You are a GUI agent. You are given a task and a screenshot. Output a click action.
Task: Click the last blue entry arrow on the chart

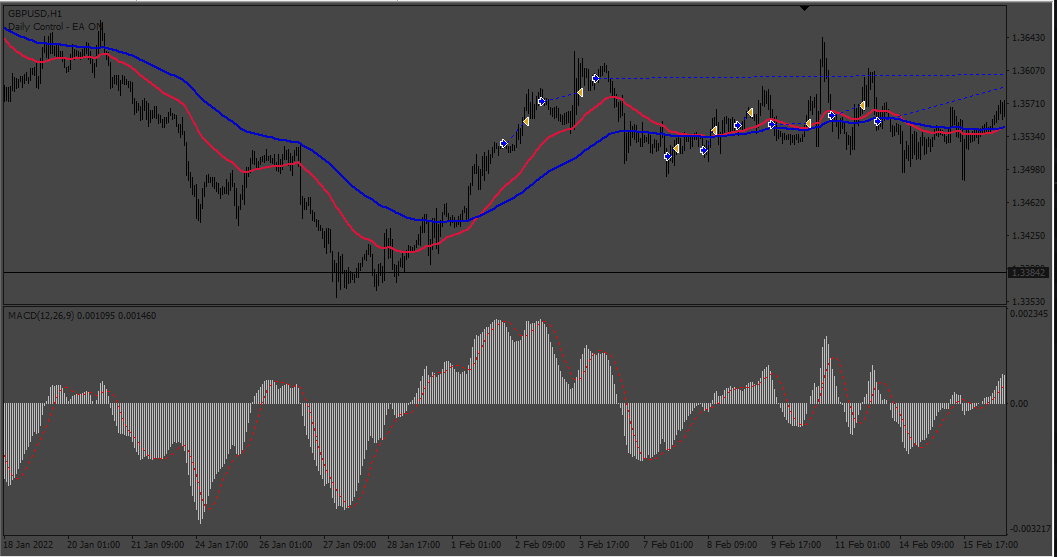[877, 121]
